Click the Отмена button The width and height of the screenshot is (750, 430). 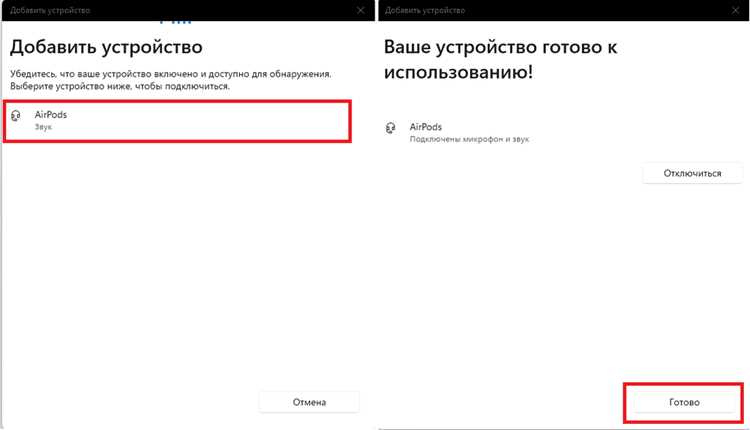309,402
